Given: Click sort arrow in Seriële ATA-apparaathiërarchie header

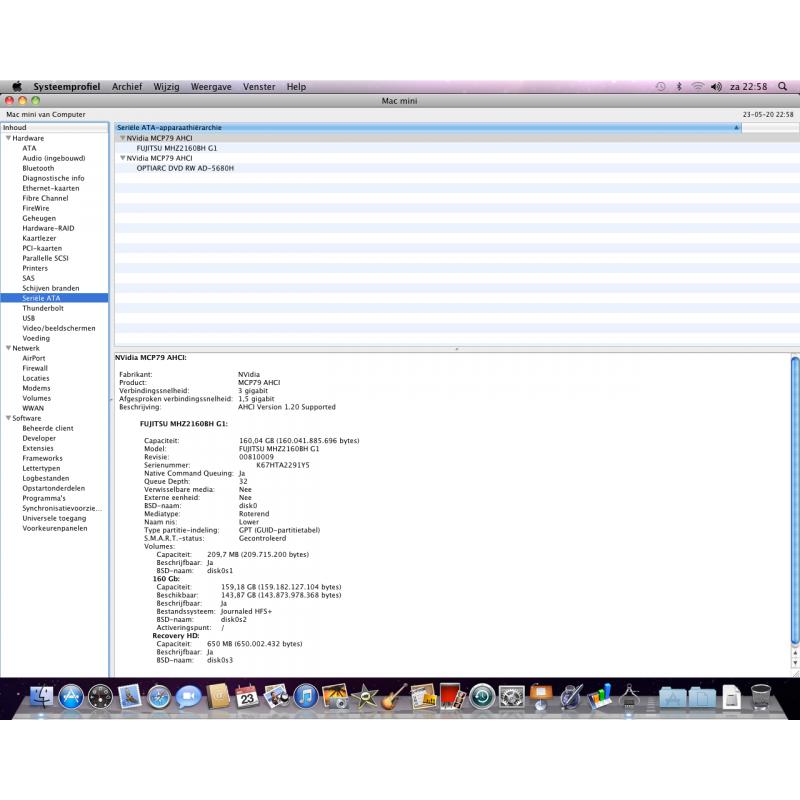Looking at the screenshot, I should tap(736, 128).
